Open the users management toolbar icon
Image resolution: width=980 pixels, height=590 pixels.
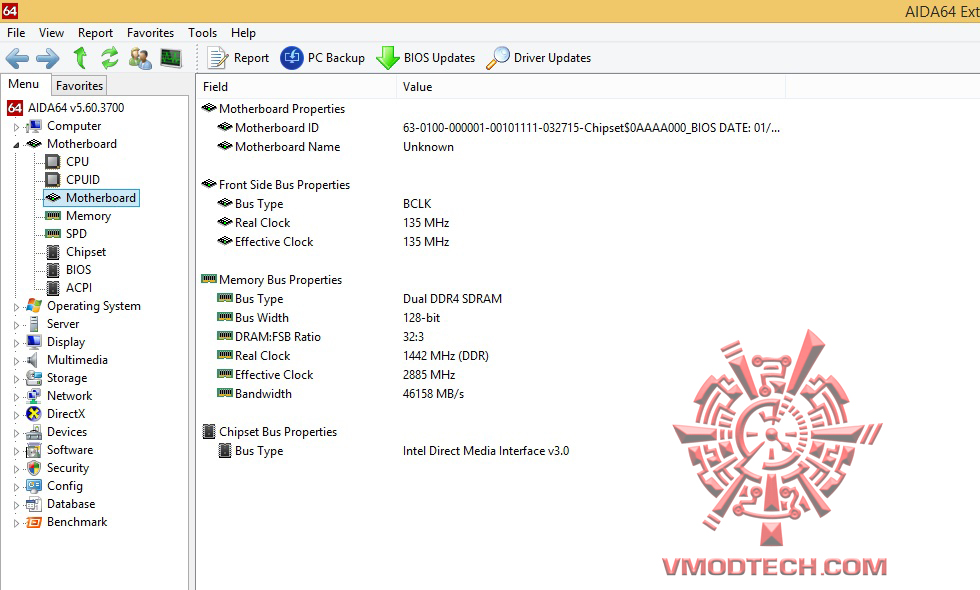140,58
